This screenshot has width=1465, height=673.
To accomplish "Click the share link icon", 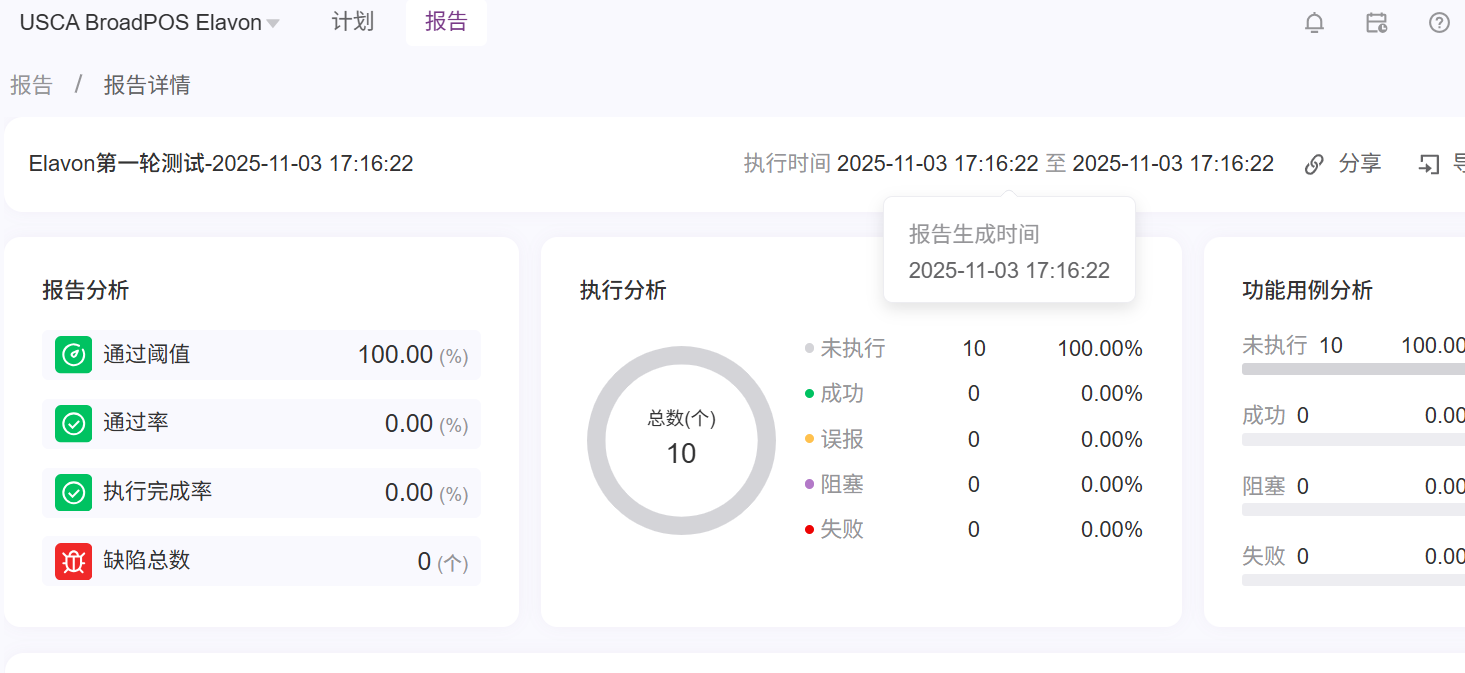I will coord(1314,165).
